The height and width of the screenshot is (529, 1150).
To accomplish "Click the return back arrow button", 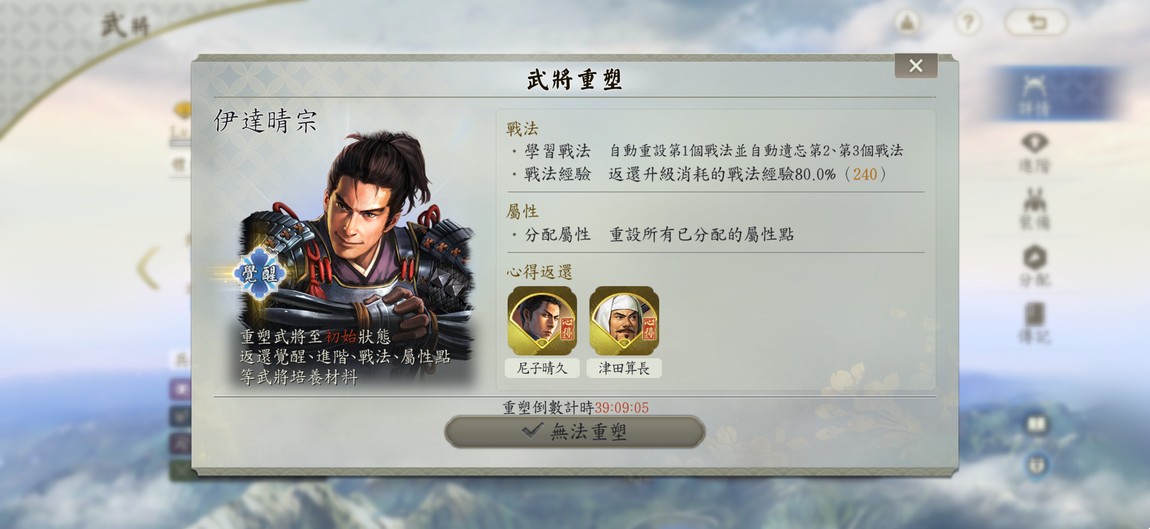I will tap(1036, 23).
